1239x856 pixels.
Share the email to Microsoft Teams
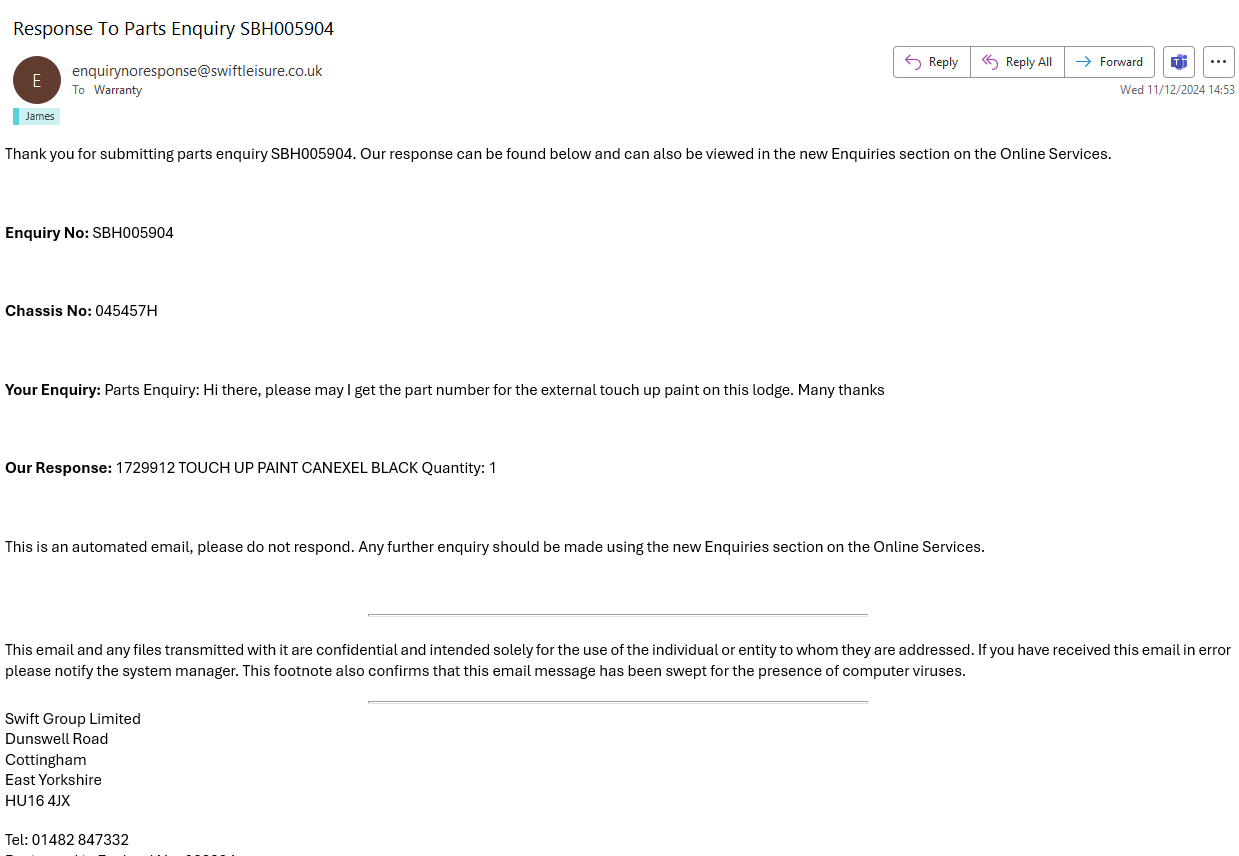pyautogui.click(x=1179, y=62)
